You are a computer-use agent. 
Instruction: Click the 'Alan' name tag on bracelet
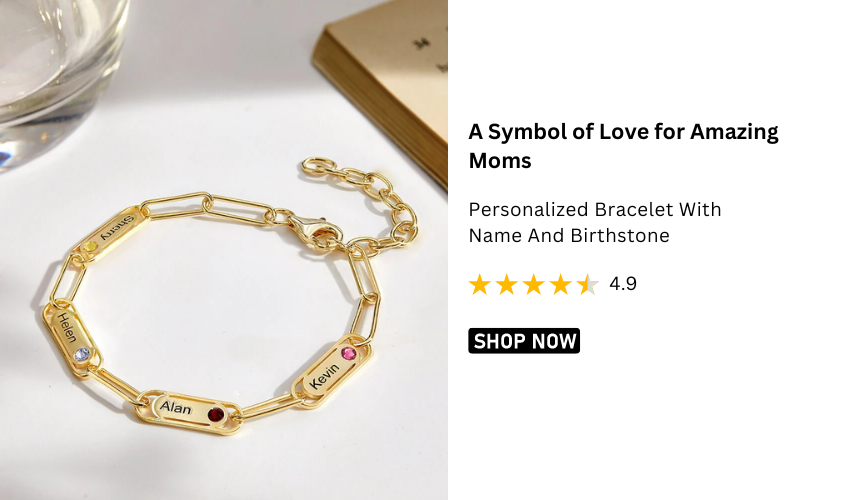(x=189, y=412)
